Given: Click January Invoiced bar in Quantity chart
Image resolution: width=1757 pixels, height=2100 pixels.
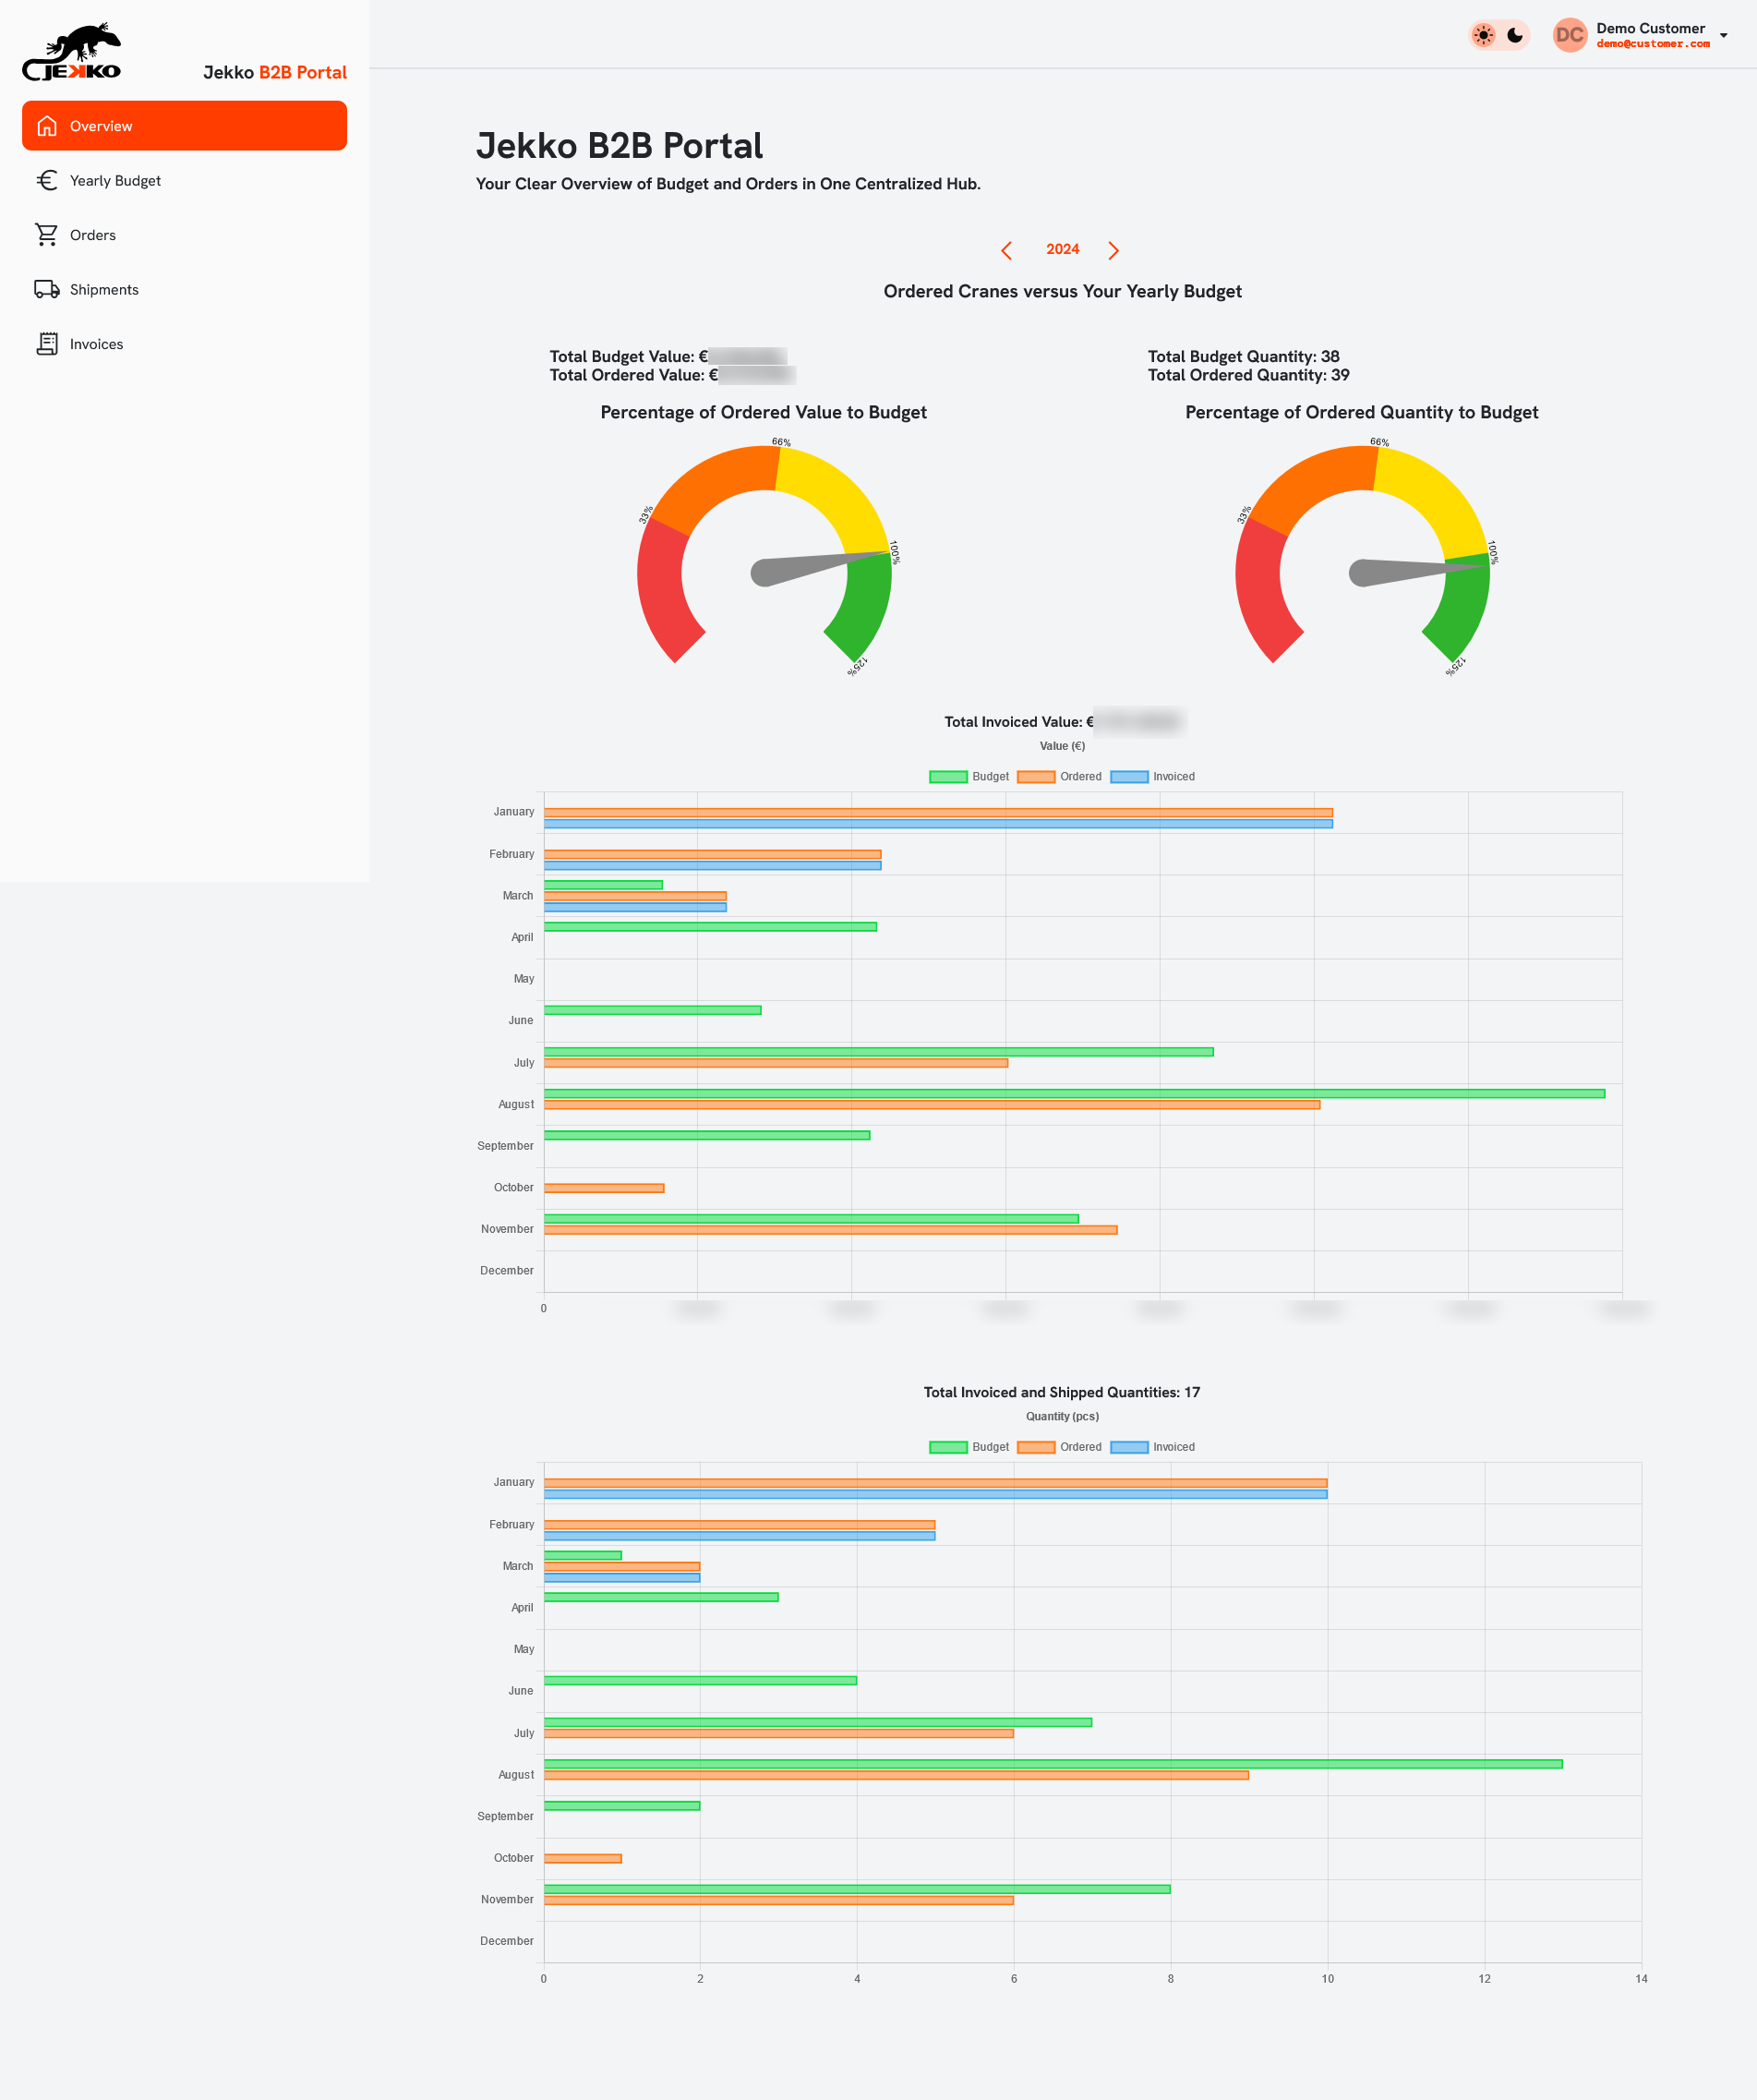Looking at the screenshot, I should point(935,1495).
